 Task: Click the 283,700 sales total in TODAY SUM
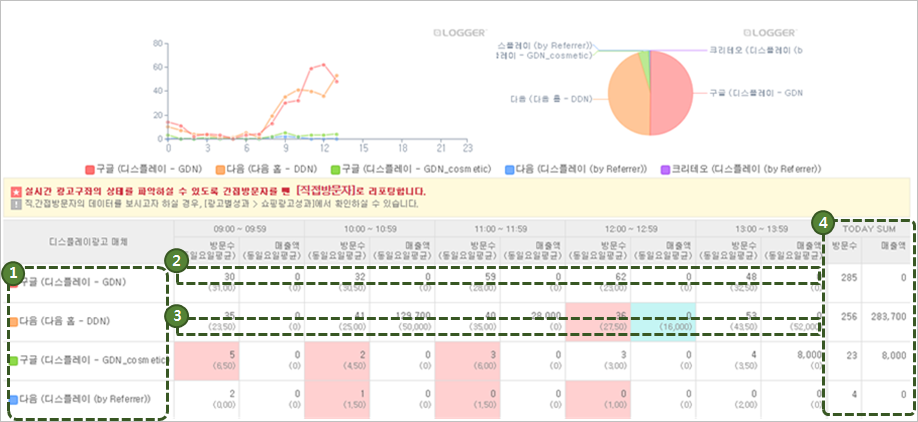(x=890, y=317)
